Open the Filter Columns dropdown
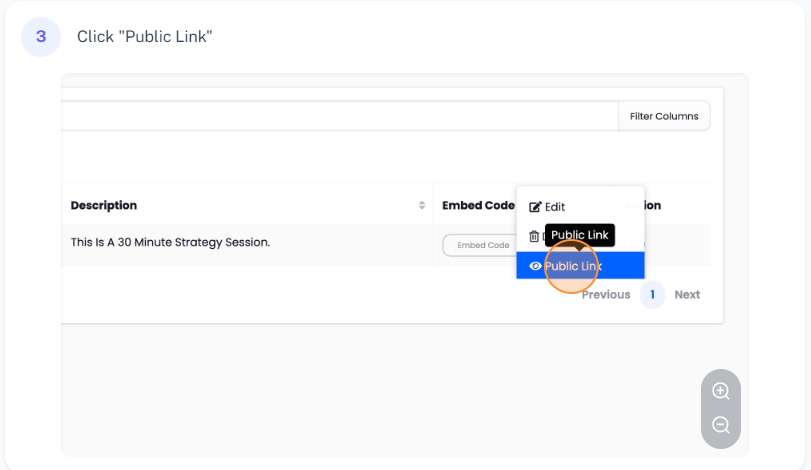This screenshot has width=811, height=470. (x=664, y=116)
